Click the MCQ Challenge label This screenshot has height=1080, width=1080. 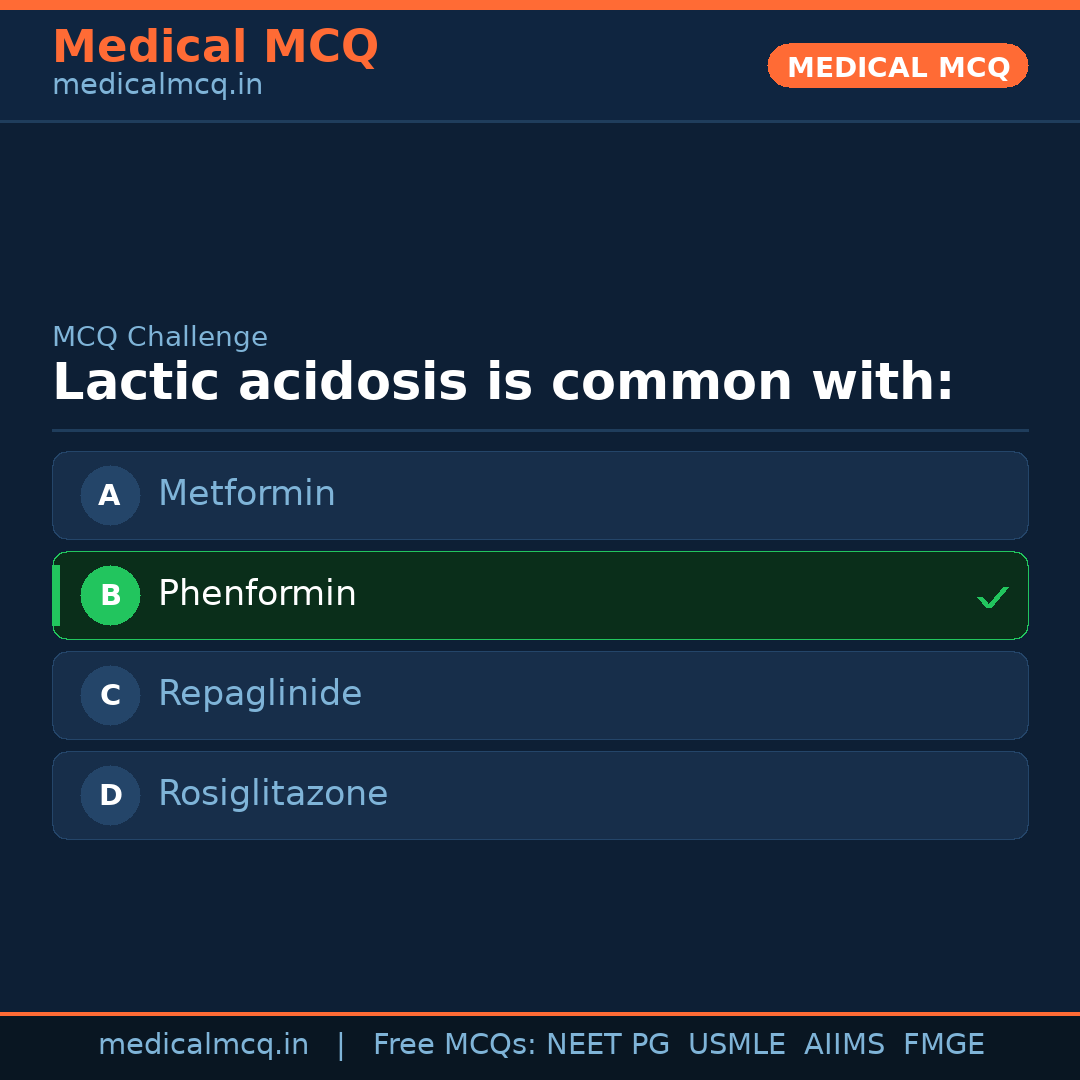pos(160,337)
